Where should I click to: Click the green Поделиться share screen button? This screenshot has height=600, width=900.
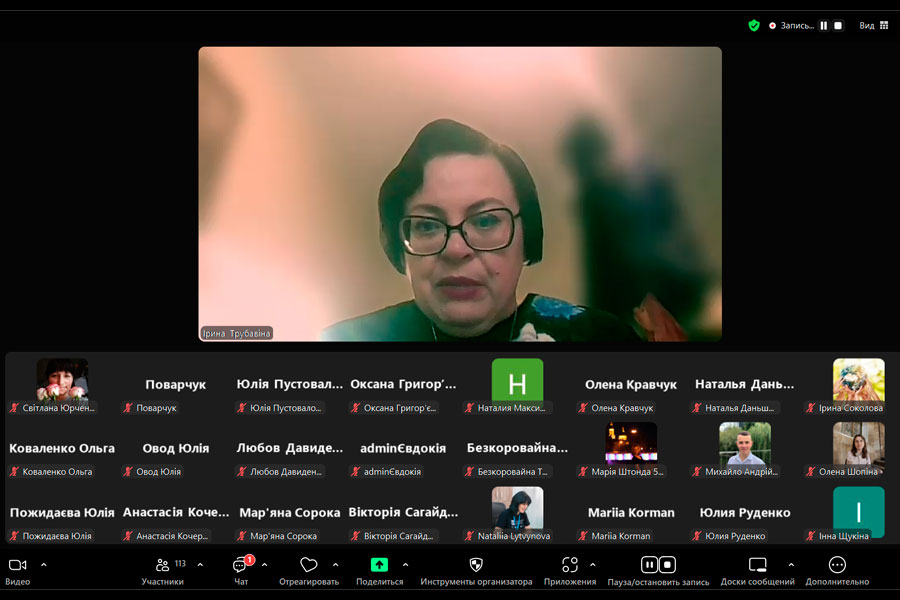pyautogui.click(x=379, y=565)
